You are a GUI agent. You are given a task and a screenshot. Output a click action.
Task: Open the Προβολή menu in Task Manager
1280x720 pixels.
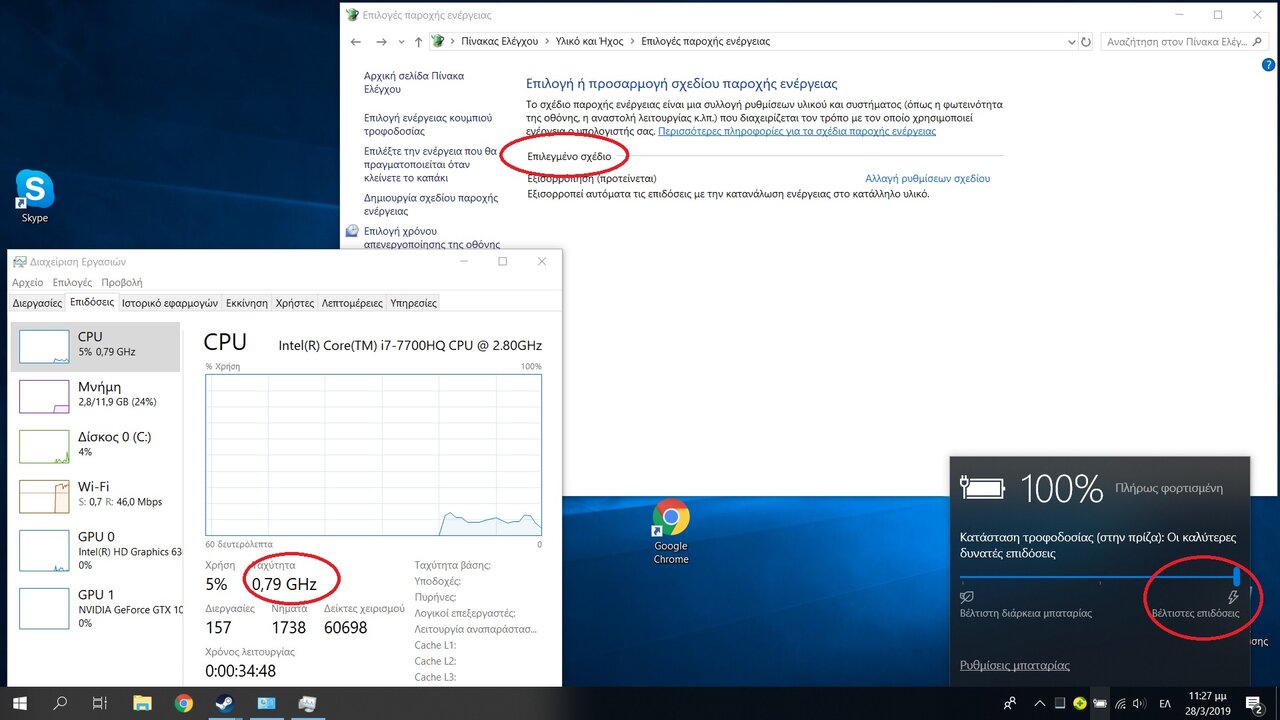[x=122, y=283]
